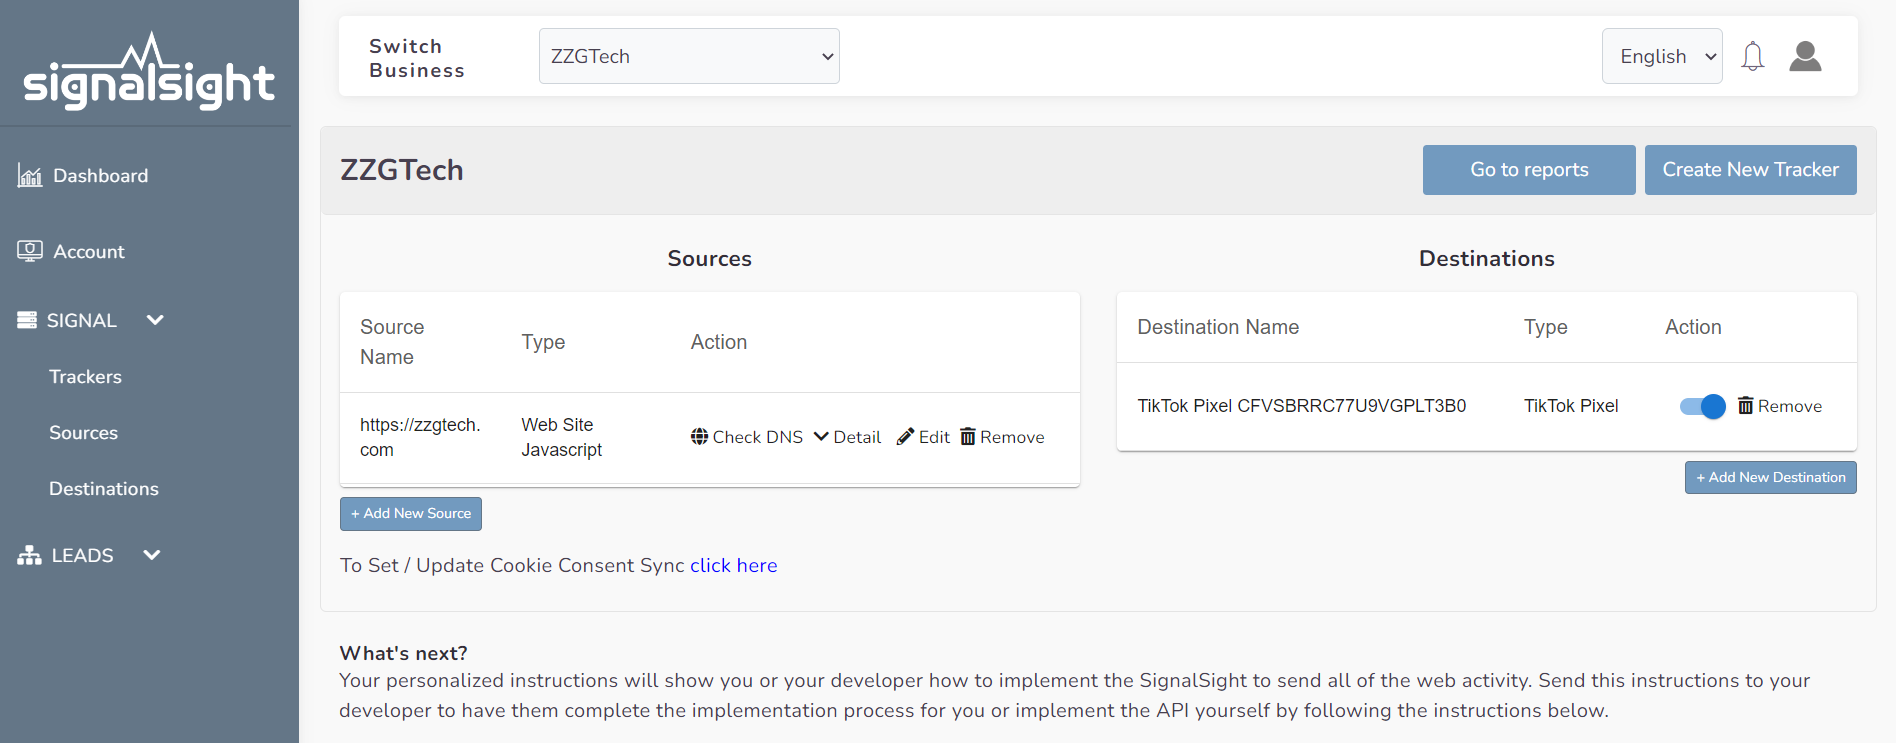Open the Switch Business dropdown
This screenshot has height=743, width=1896.
point(689,56)
